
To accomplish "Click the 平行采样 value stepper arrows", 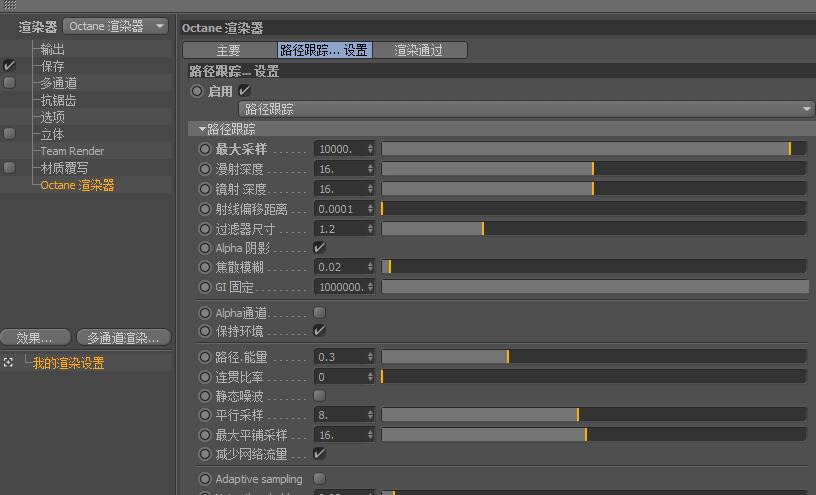I will (x=370, y=415).
